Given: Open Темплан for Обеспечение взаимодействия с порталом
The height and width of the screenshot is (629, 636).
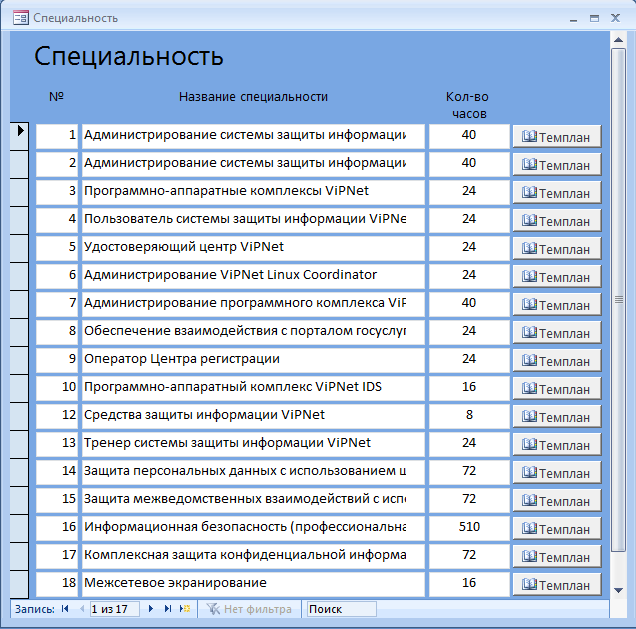Looking at the screenshot, I should [556, 333].
